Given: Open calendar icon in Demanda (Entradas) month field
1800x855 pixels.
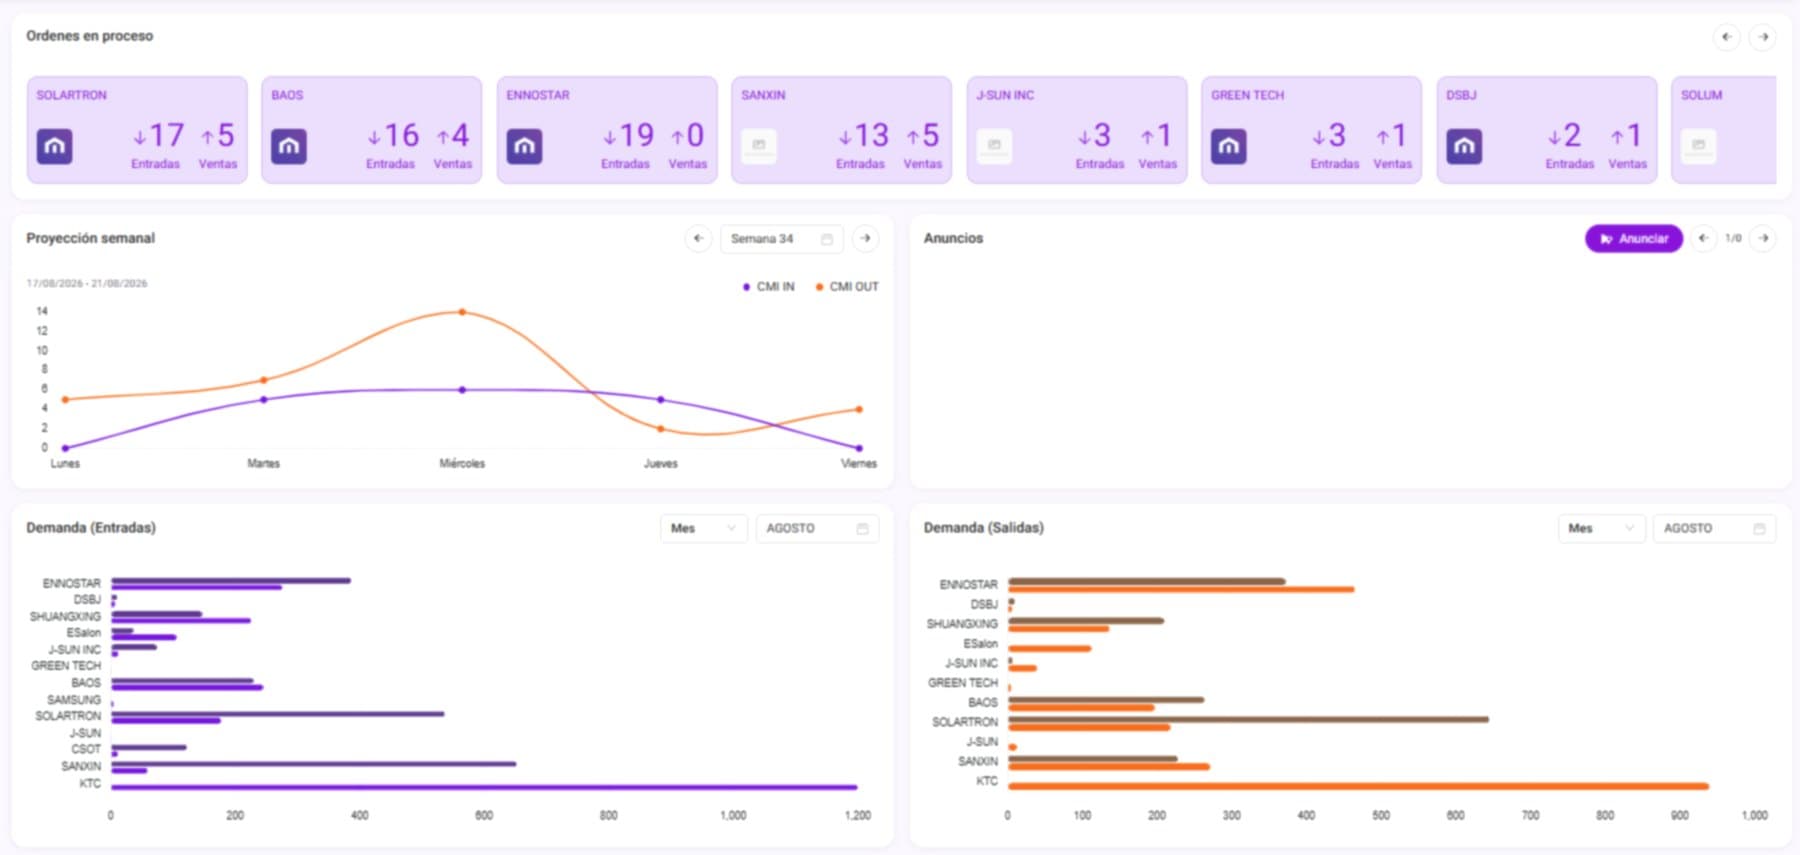Looking at the screenshot, I should click(862, 528).
